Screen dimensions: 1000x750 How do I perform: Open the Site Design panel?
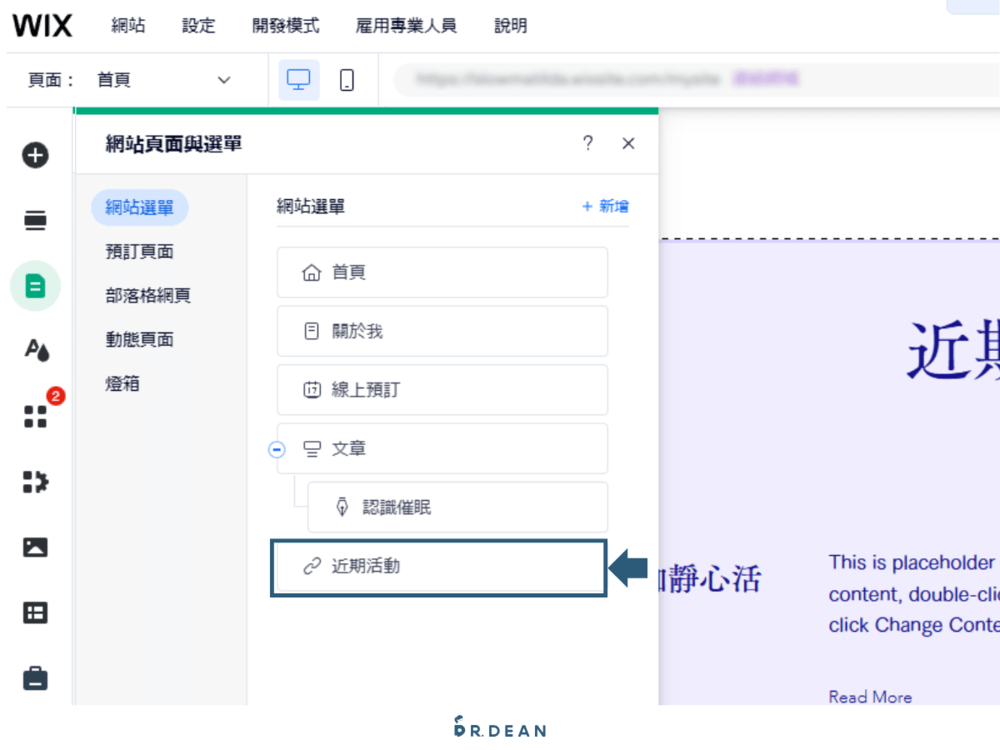click(35, 351)
